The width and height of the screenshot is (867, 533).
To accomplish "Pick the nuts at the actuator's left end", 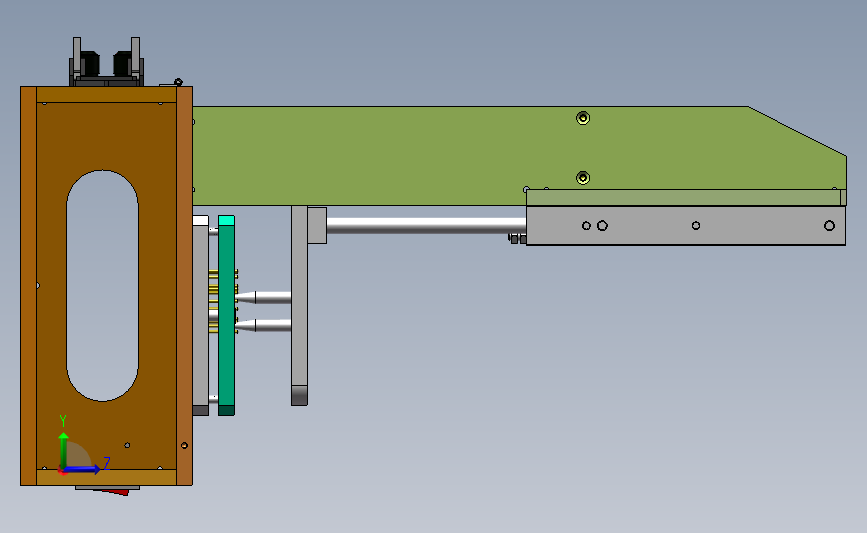I will pyautogui.click(x=518, y=239).
